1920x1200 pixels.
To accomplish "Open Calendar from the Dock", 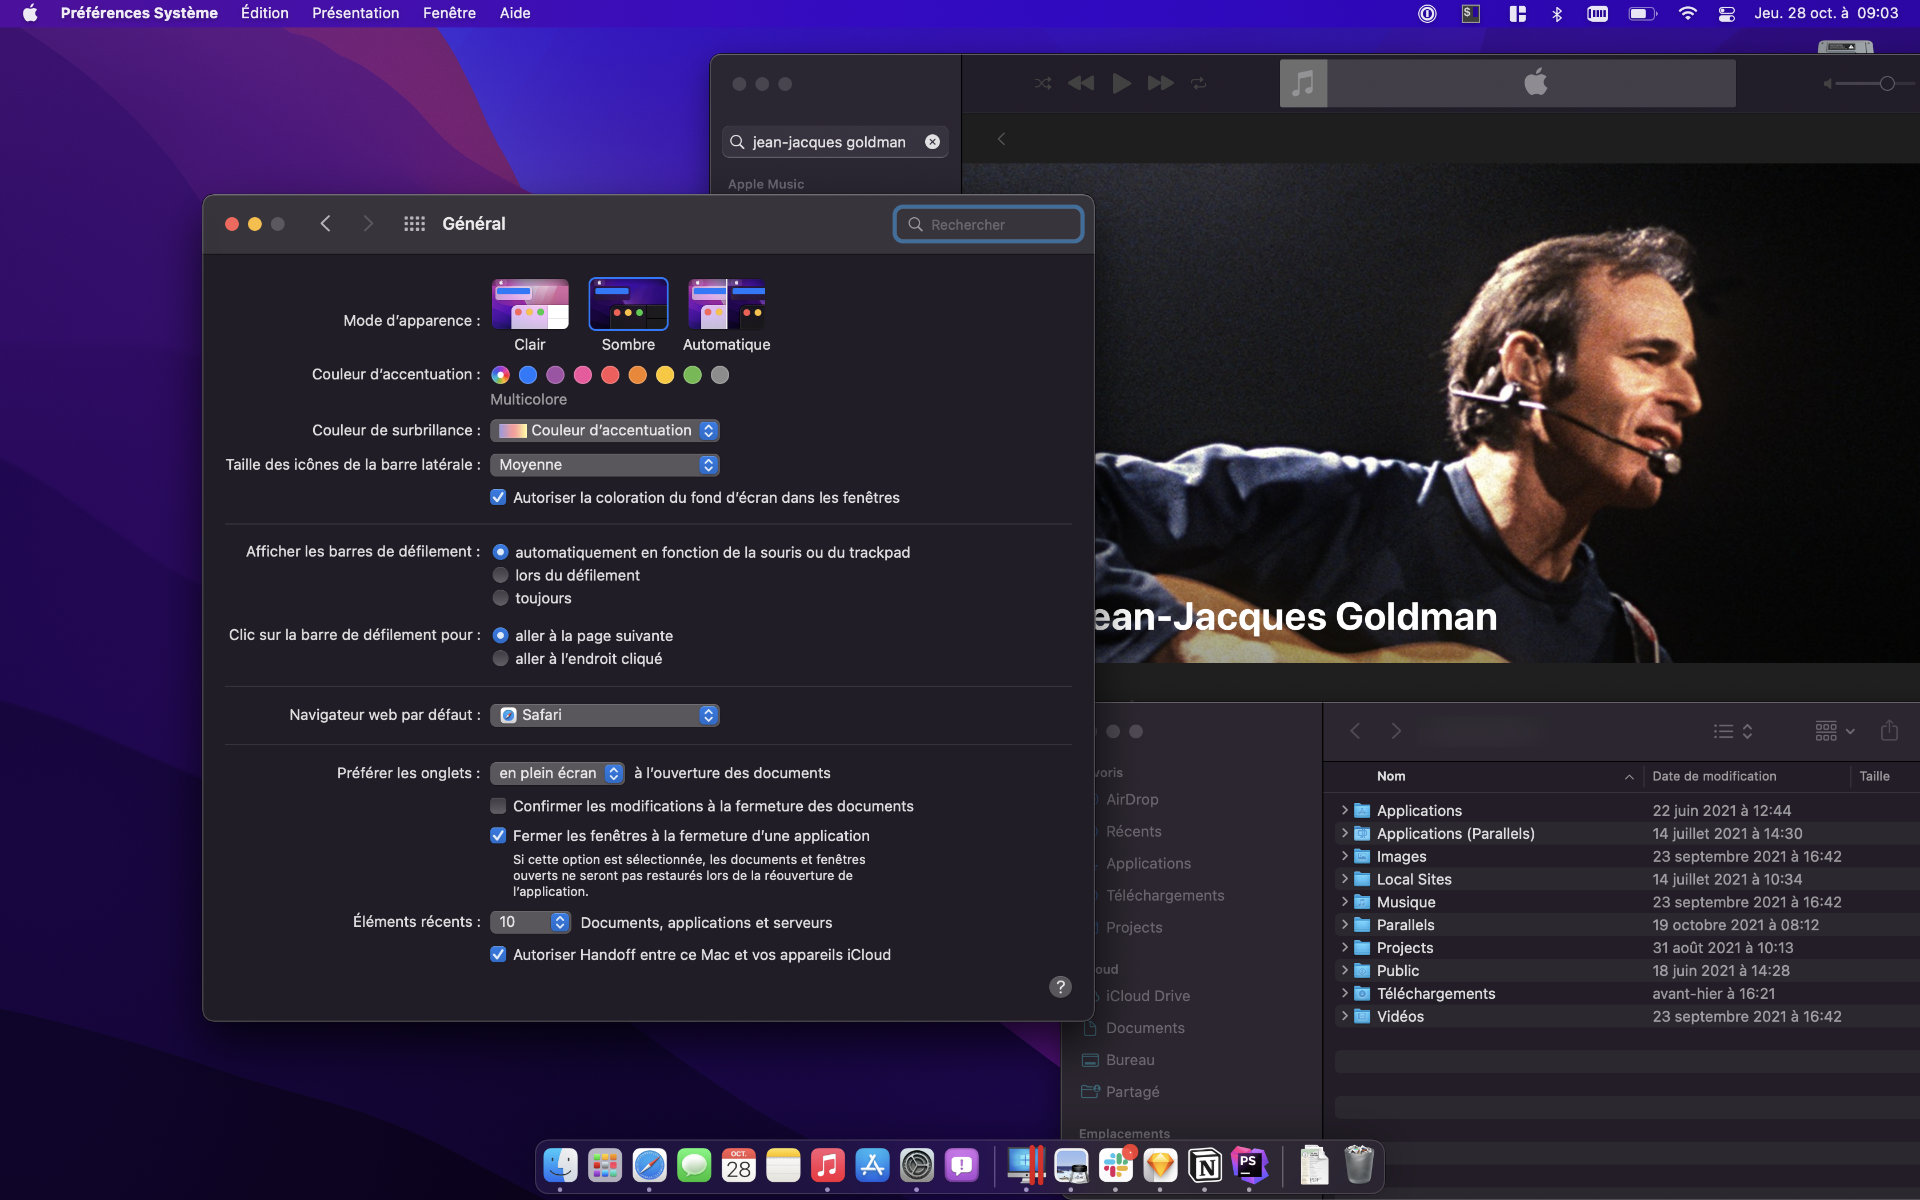I will tap(739, 1165).
